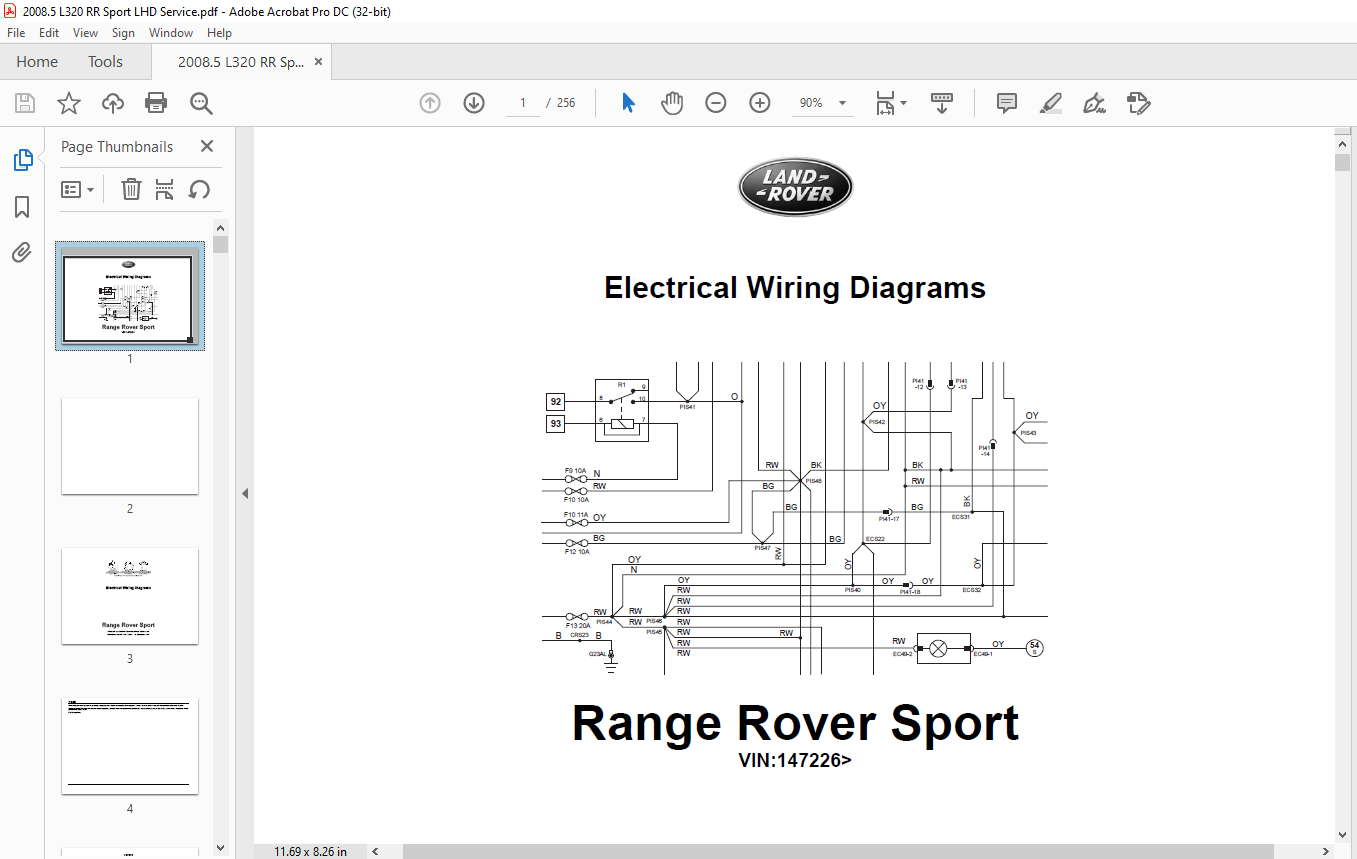1357x859 pixels.
Task: Go to next page arrow
Action: [x=474, y=103]
